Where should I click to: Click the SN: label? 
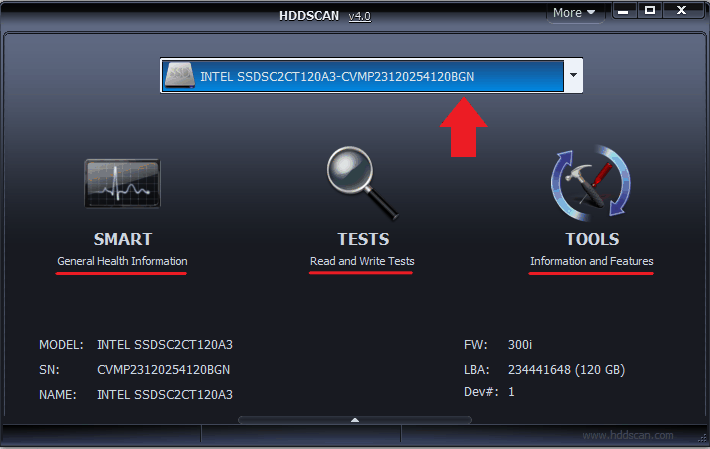[49, 370]
